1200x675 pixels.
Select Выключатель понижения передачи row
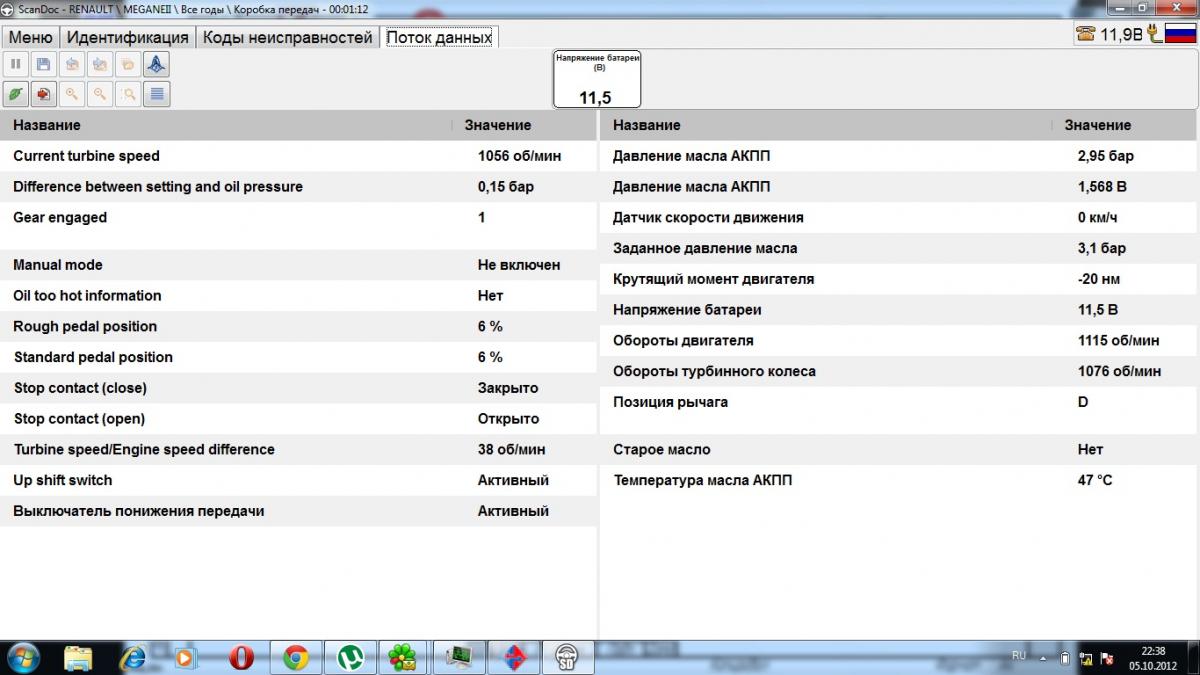(x=298, y=511)
